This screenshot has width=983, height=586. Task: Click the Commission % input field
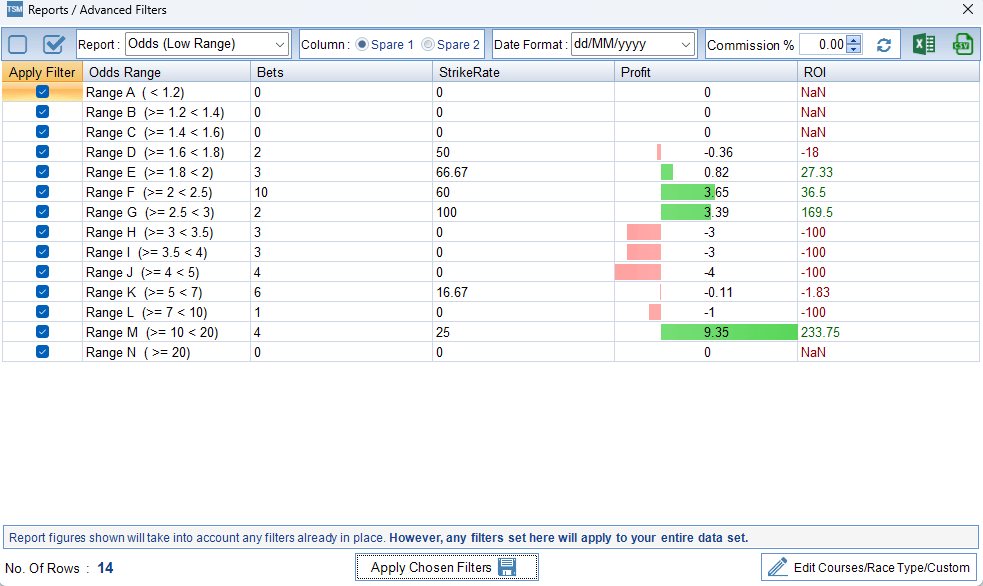point(822,45)
